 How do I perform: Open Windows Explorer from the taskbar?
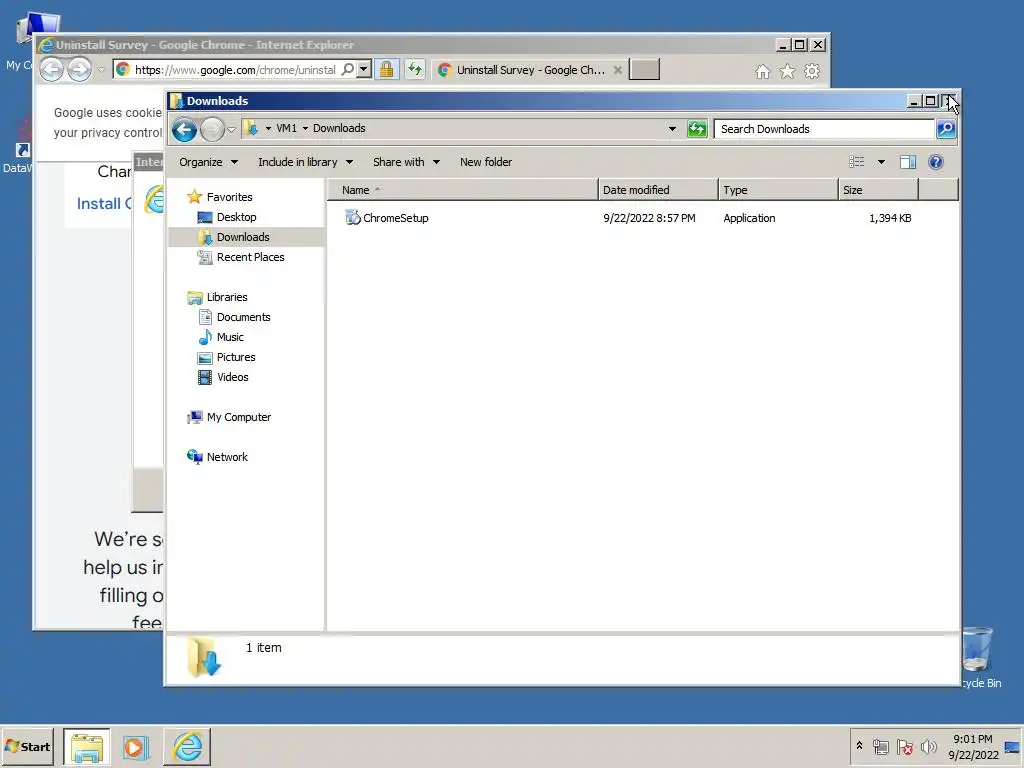click(87, 746)
